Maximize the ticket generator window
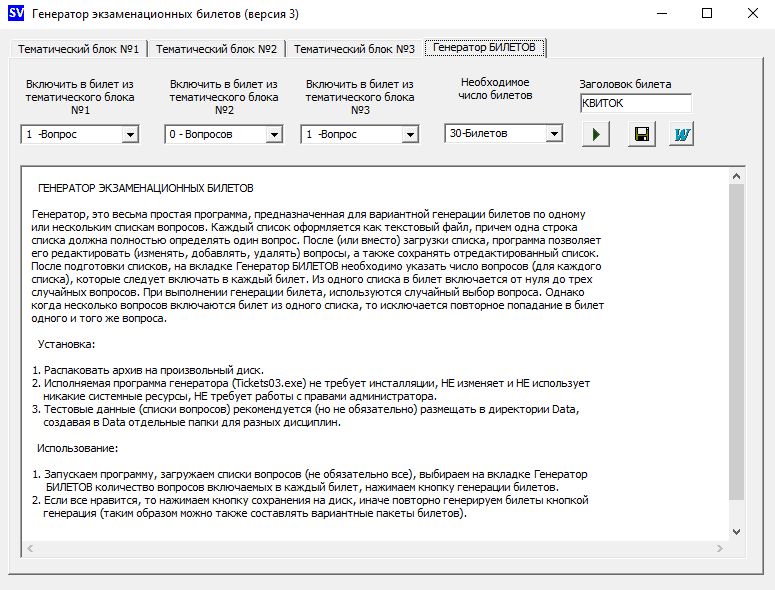Screen dimensions: 775x590 [707, 15]
